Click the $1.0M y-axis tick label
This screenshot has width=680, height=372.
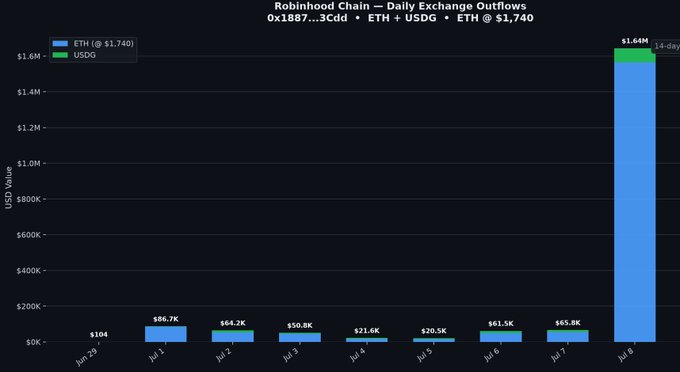coord(29,163)
